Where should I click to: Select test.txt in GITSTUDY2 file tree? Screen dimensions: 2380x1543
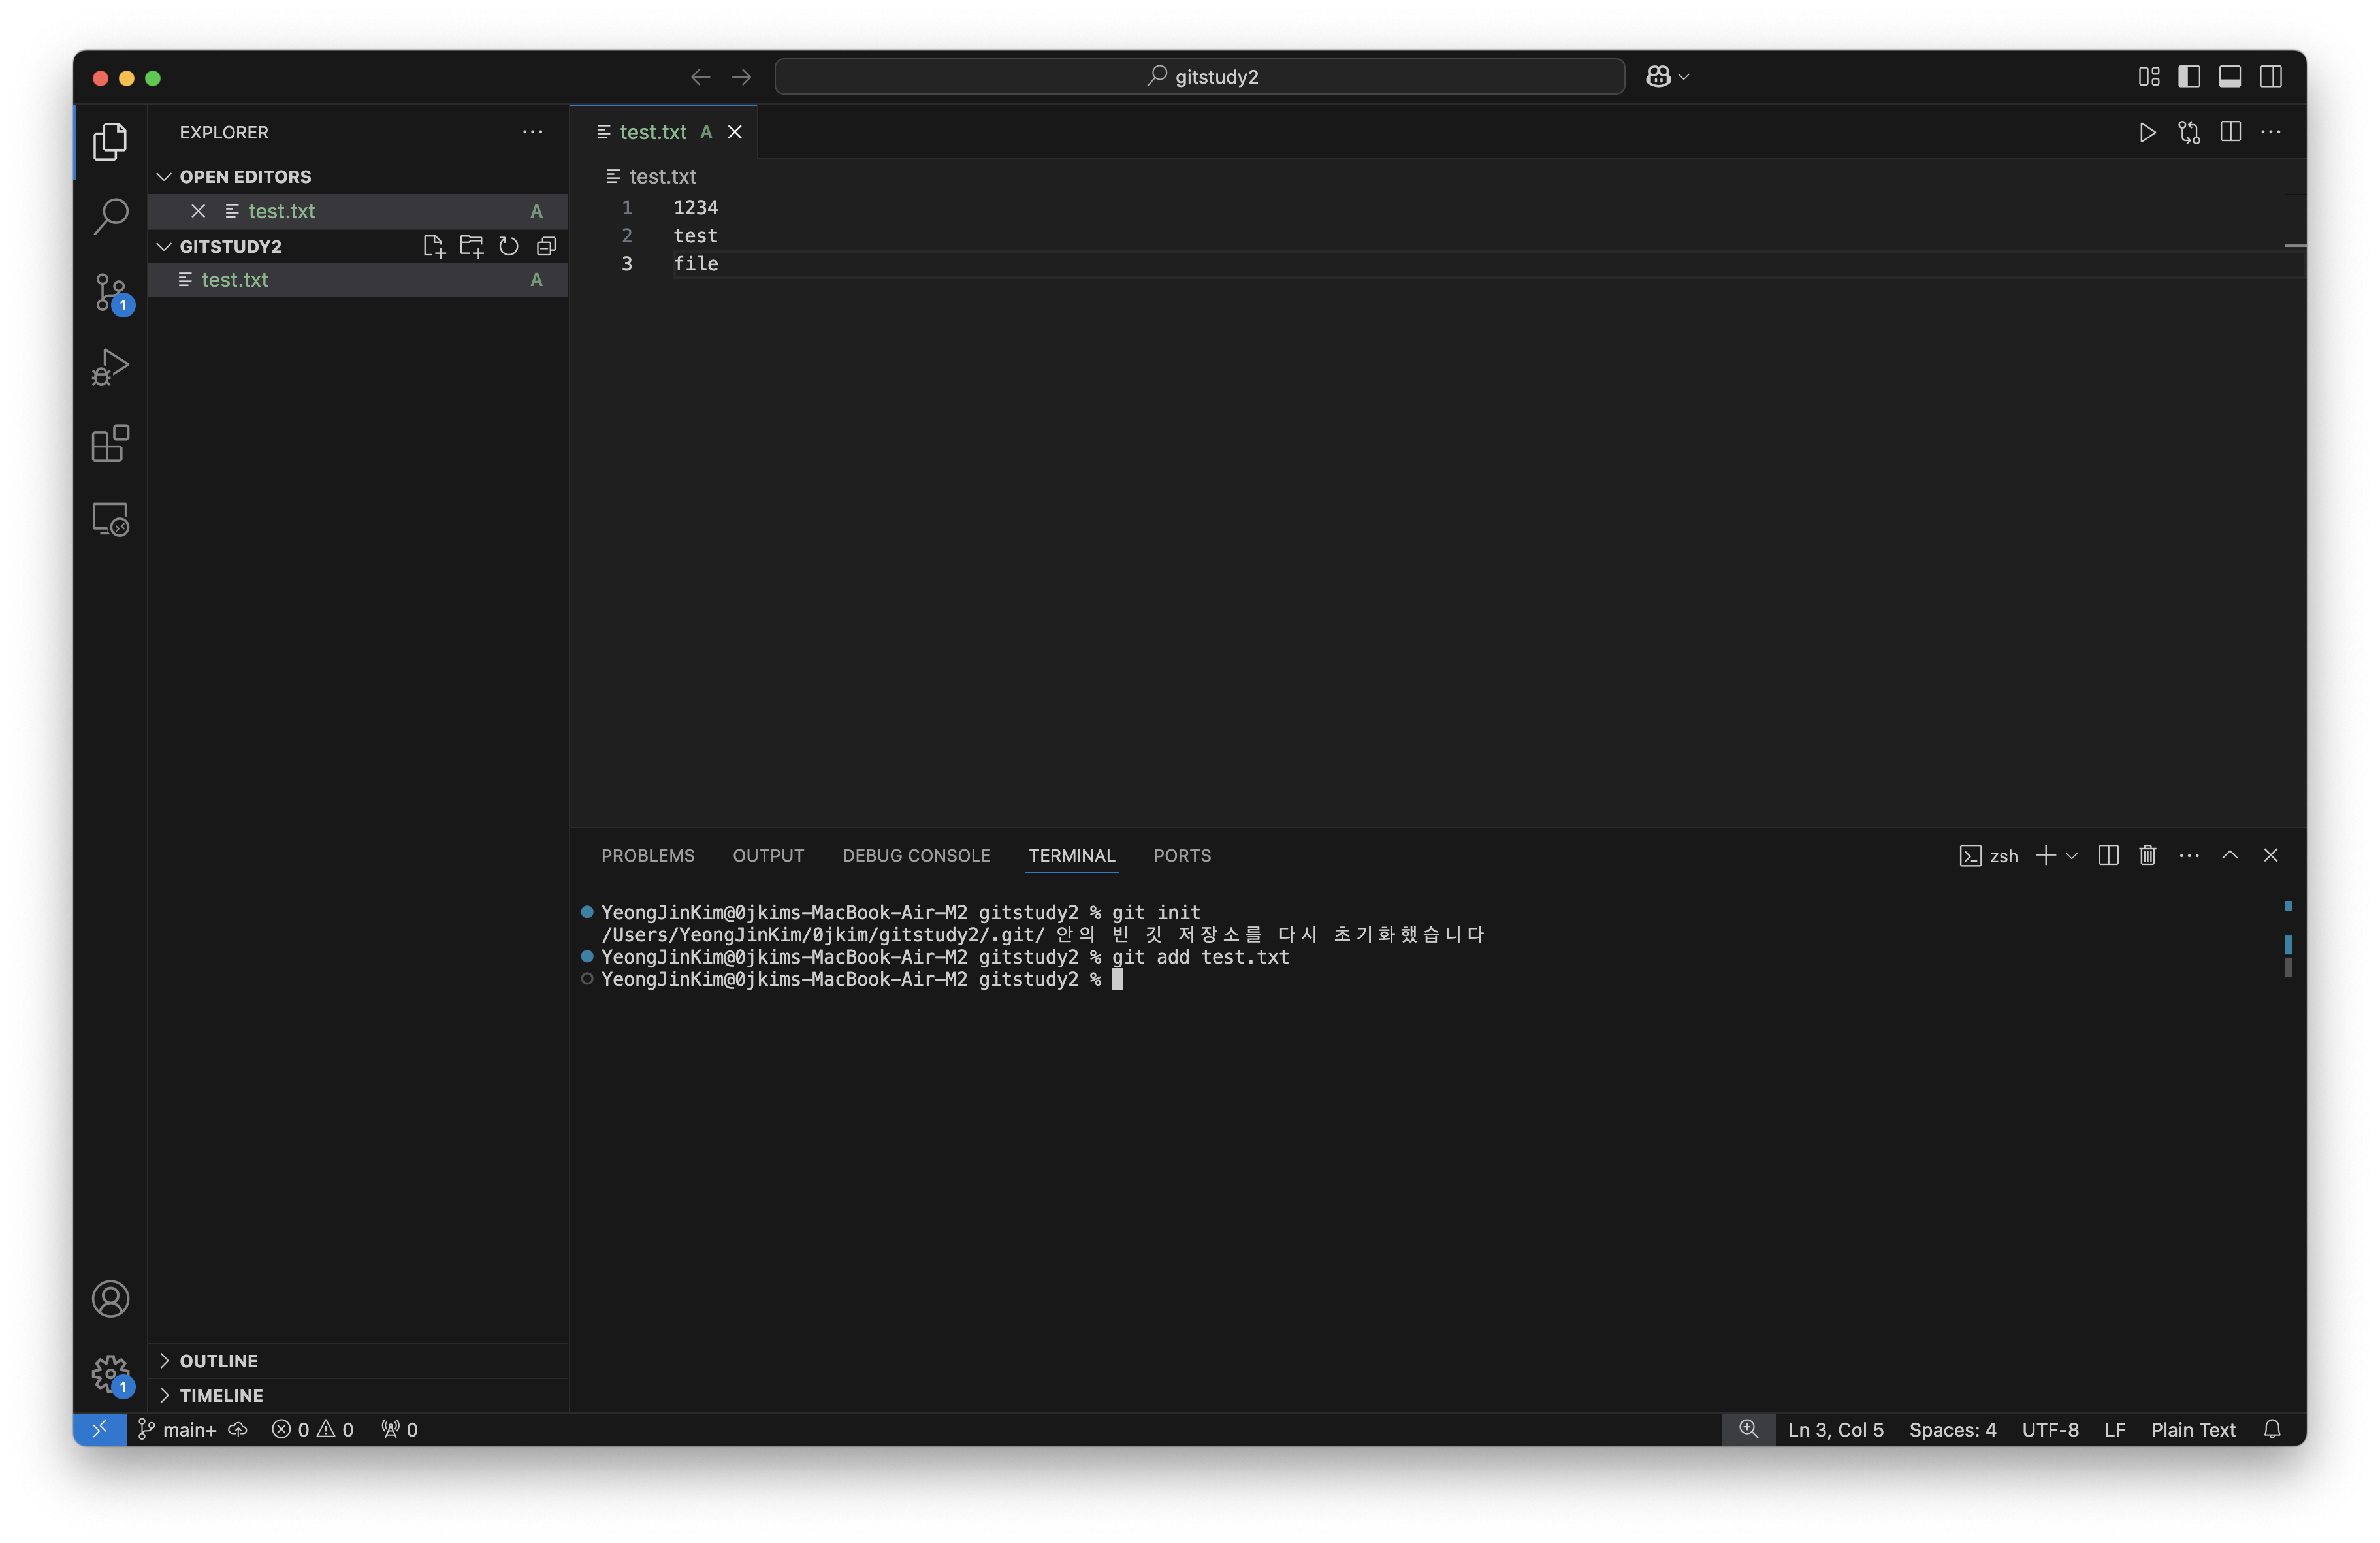[x=358, y=280]
